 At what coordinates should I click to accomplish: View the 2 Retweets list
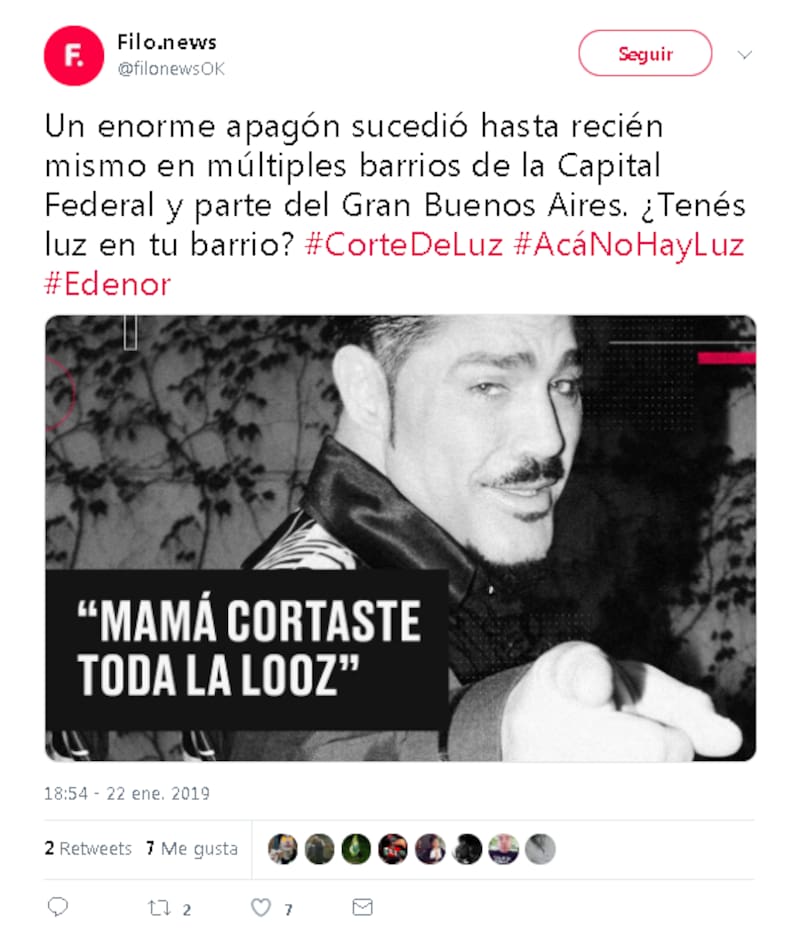88,849
